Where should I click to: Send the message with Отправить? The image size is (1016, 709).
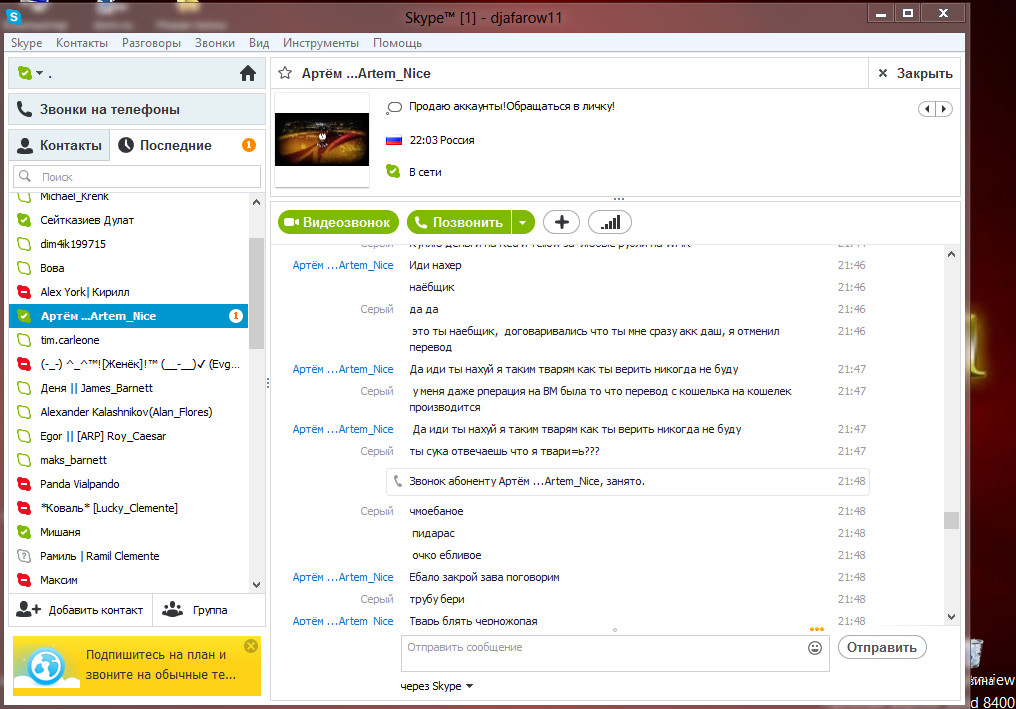882,647
